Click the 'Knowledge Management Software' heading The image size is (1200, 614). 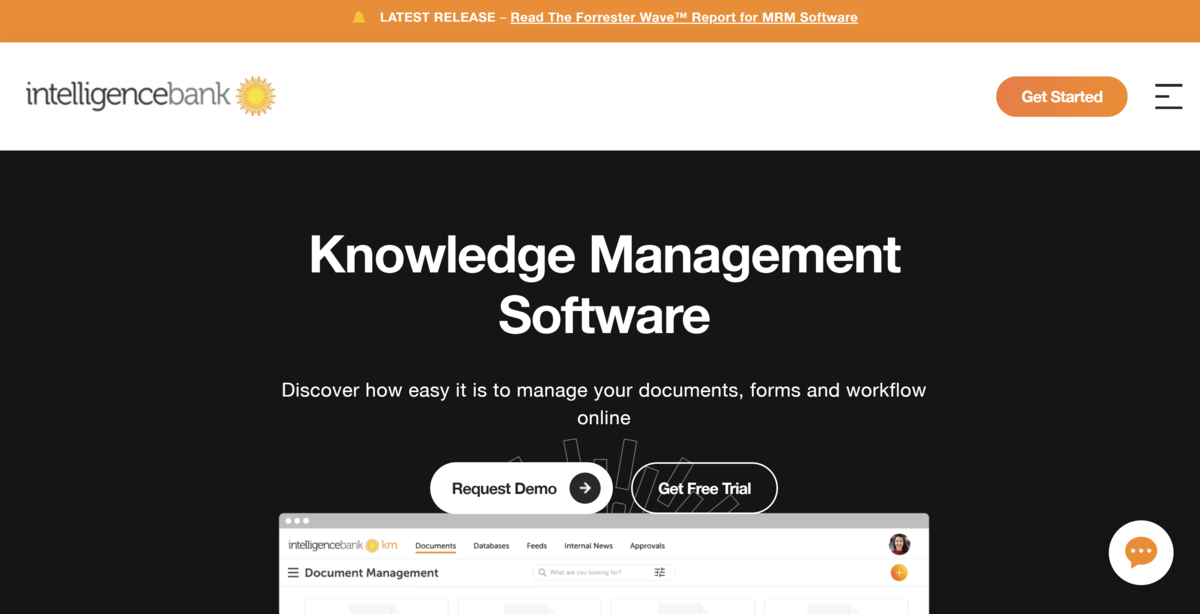[x=604, y=284]
